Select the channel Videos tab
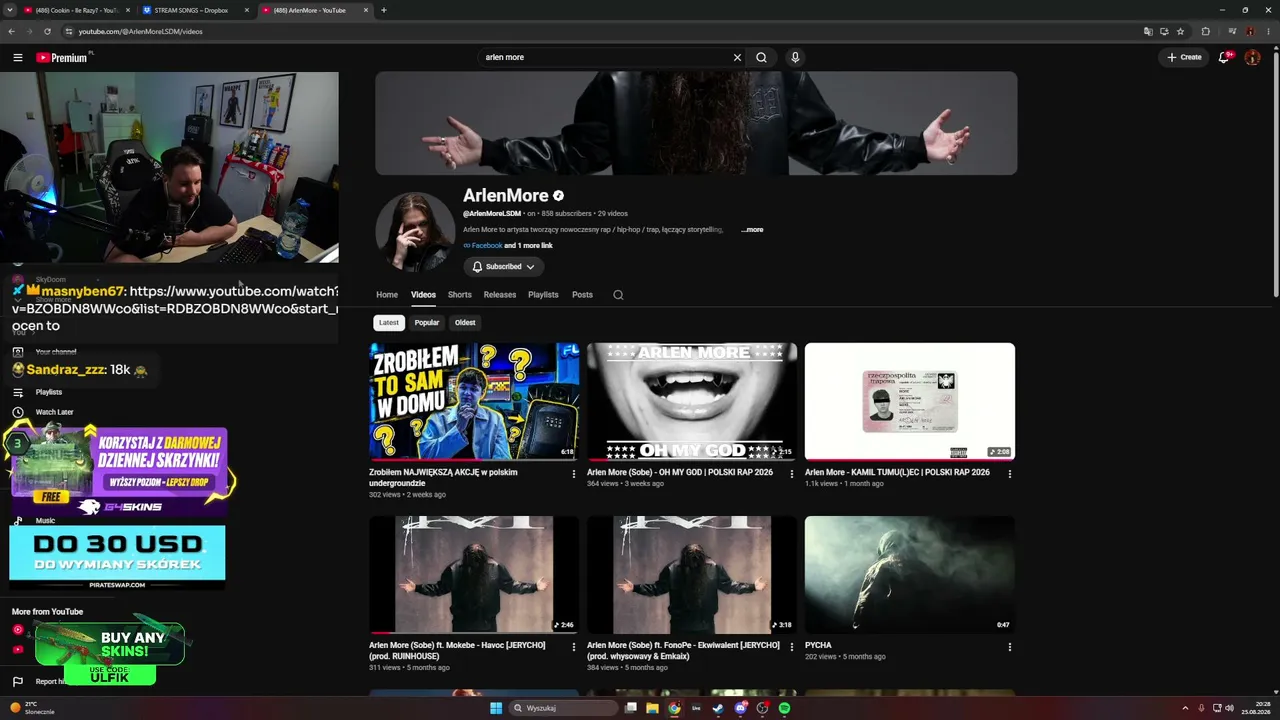 [423, 295]
